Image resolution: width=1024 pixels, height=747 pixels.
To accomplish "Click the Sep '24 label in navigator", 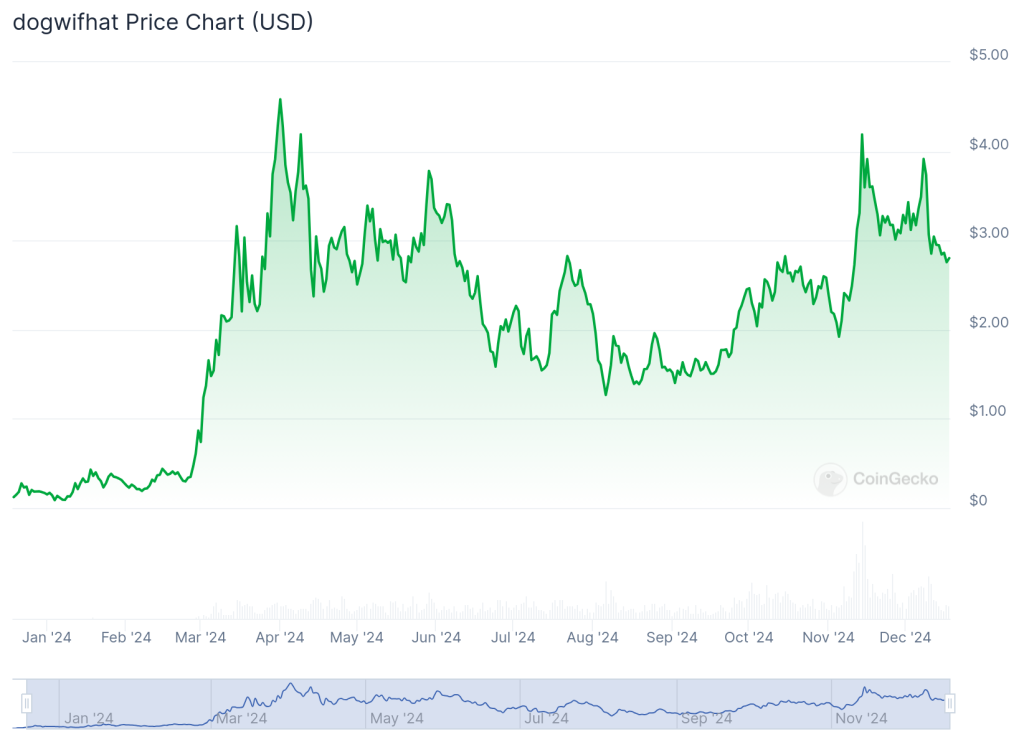I will coord(706,718).
